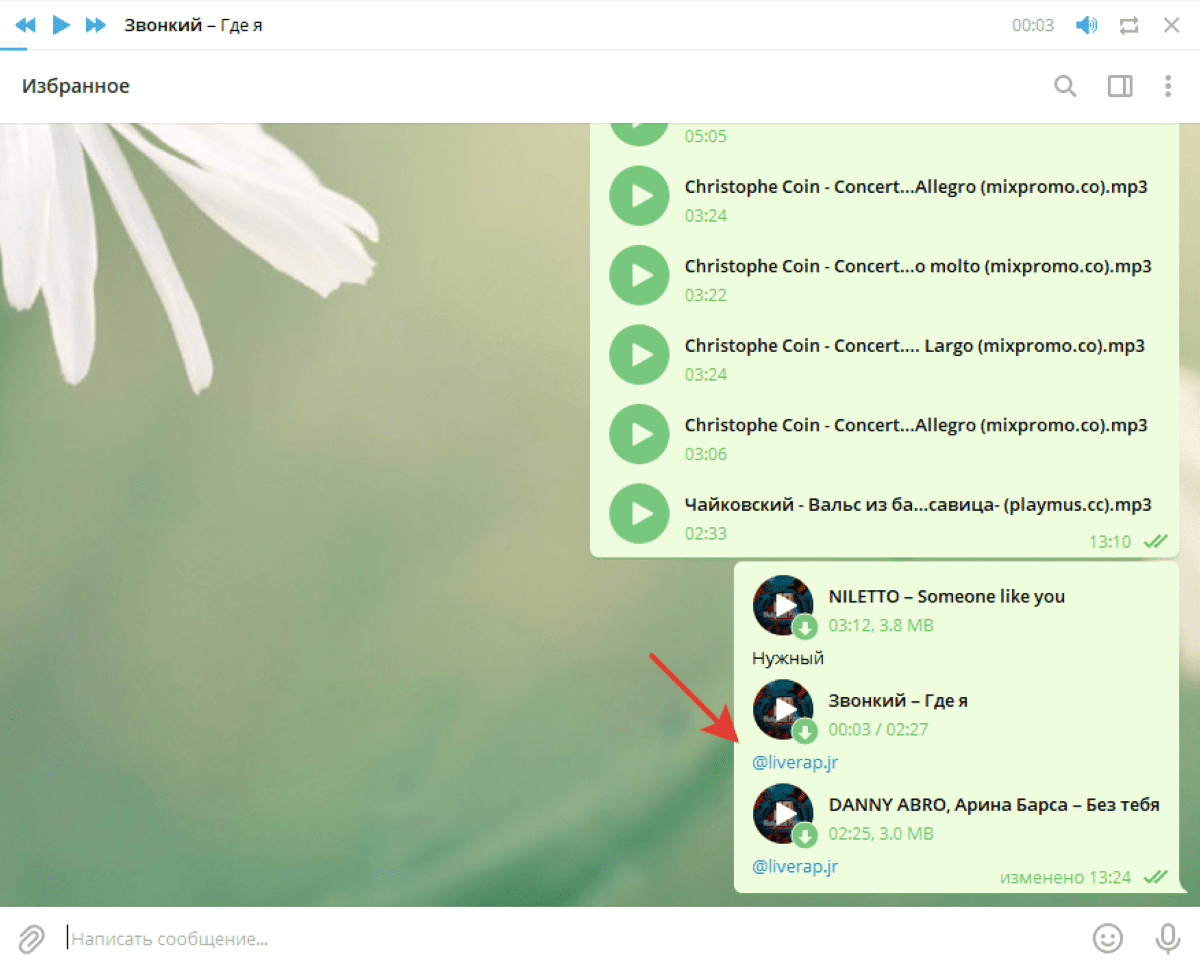Open search in Избранное chat
This screenshot has height=966, width=1200.
[x=1065, y=86]
